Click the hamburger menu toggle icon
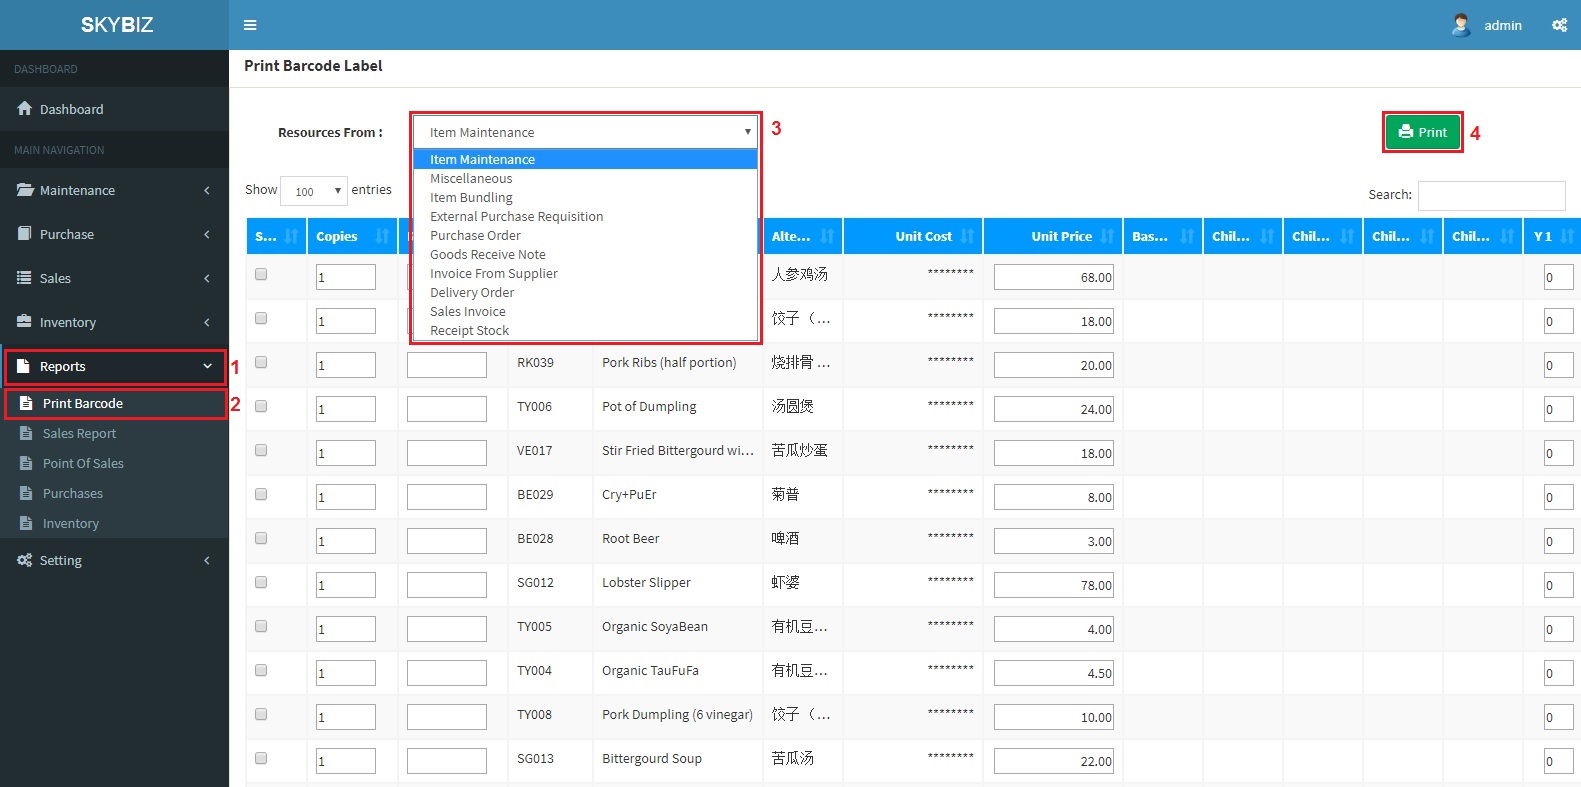1581x787 pixels. pyautogui.click(x=250, y=25)
